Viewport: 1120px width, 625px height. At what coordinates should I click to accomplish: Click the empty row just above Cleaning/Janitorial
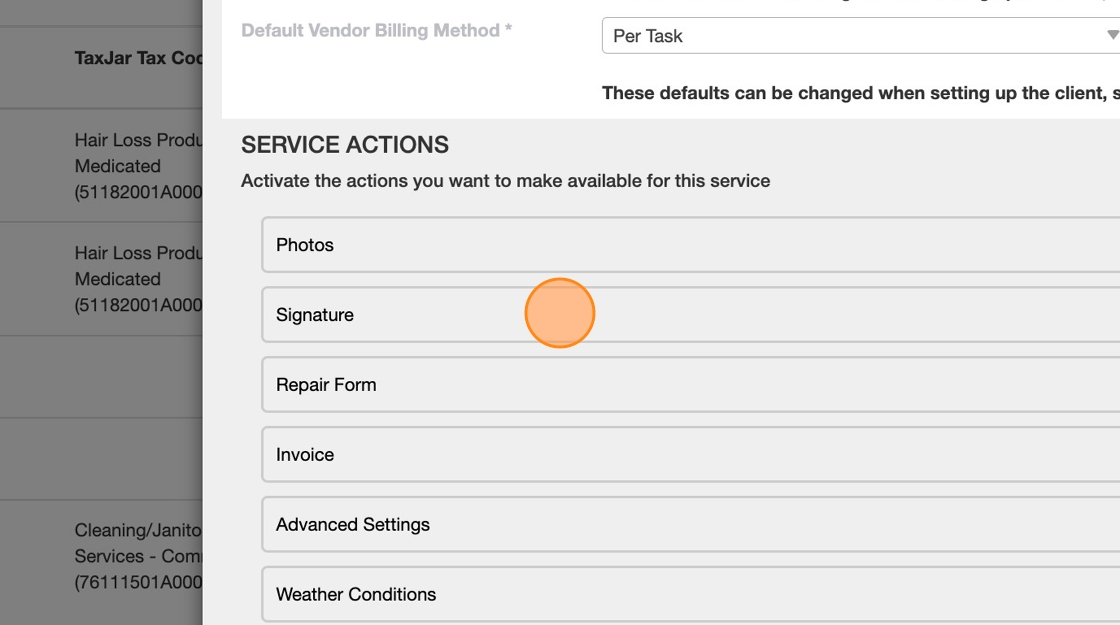(x=100, y=459)
